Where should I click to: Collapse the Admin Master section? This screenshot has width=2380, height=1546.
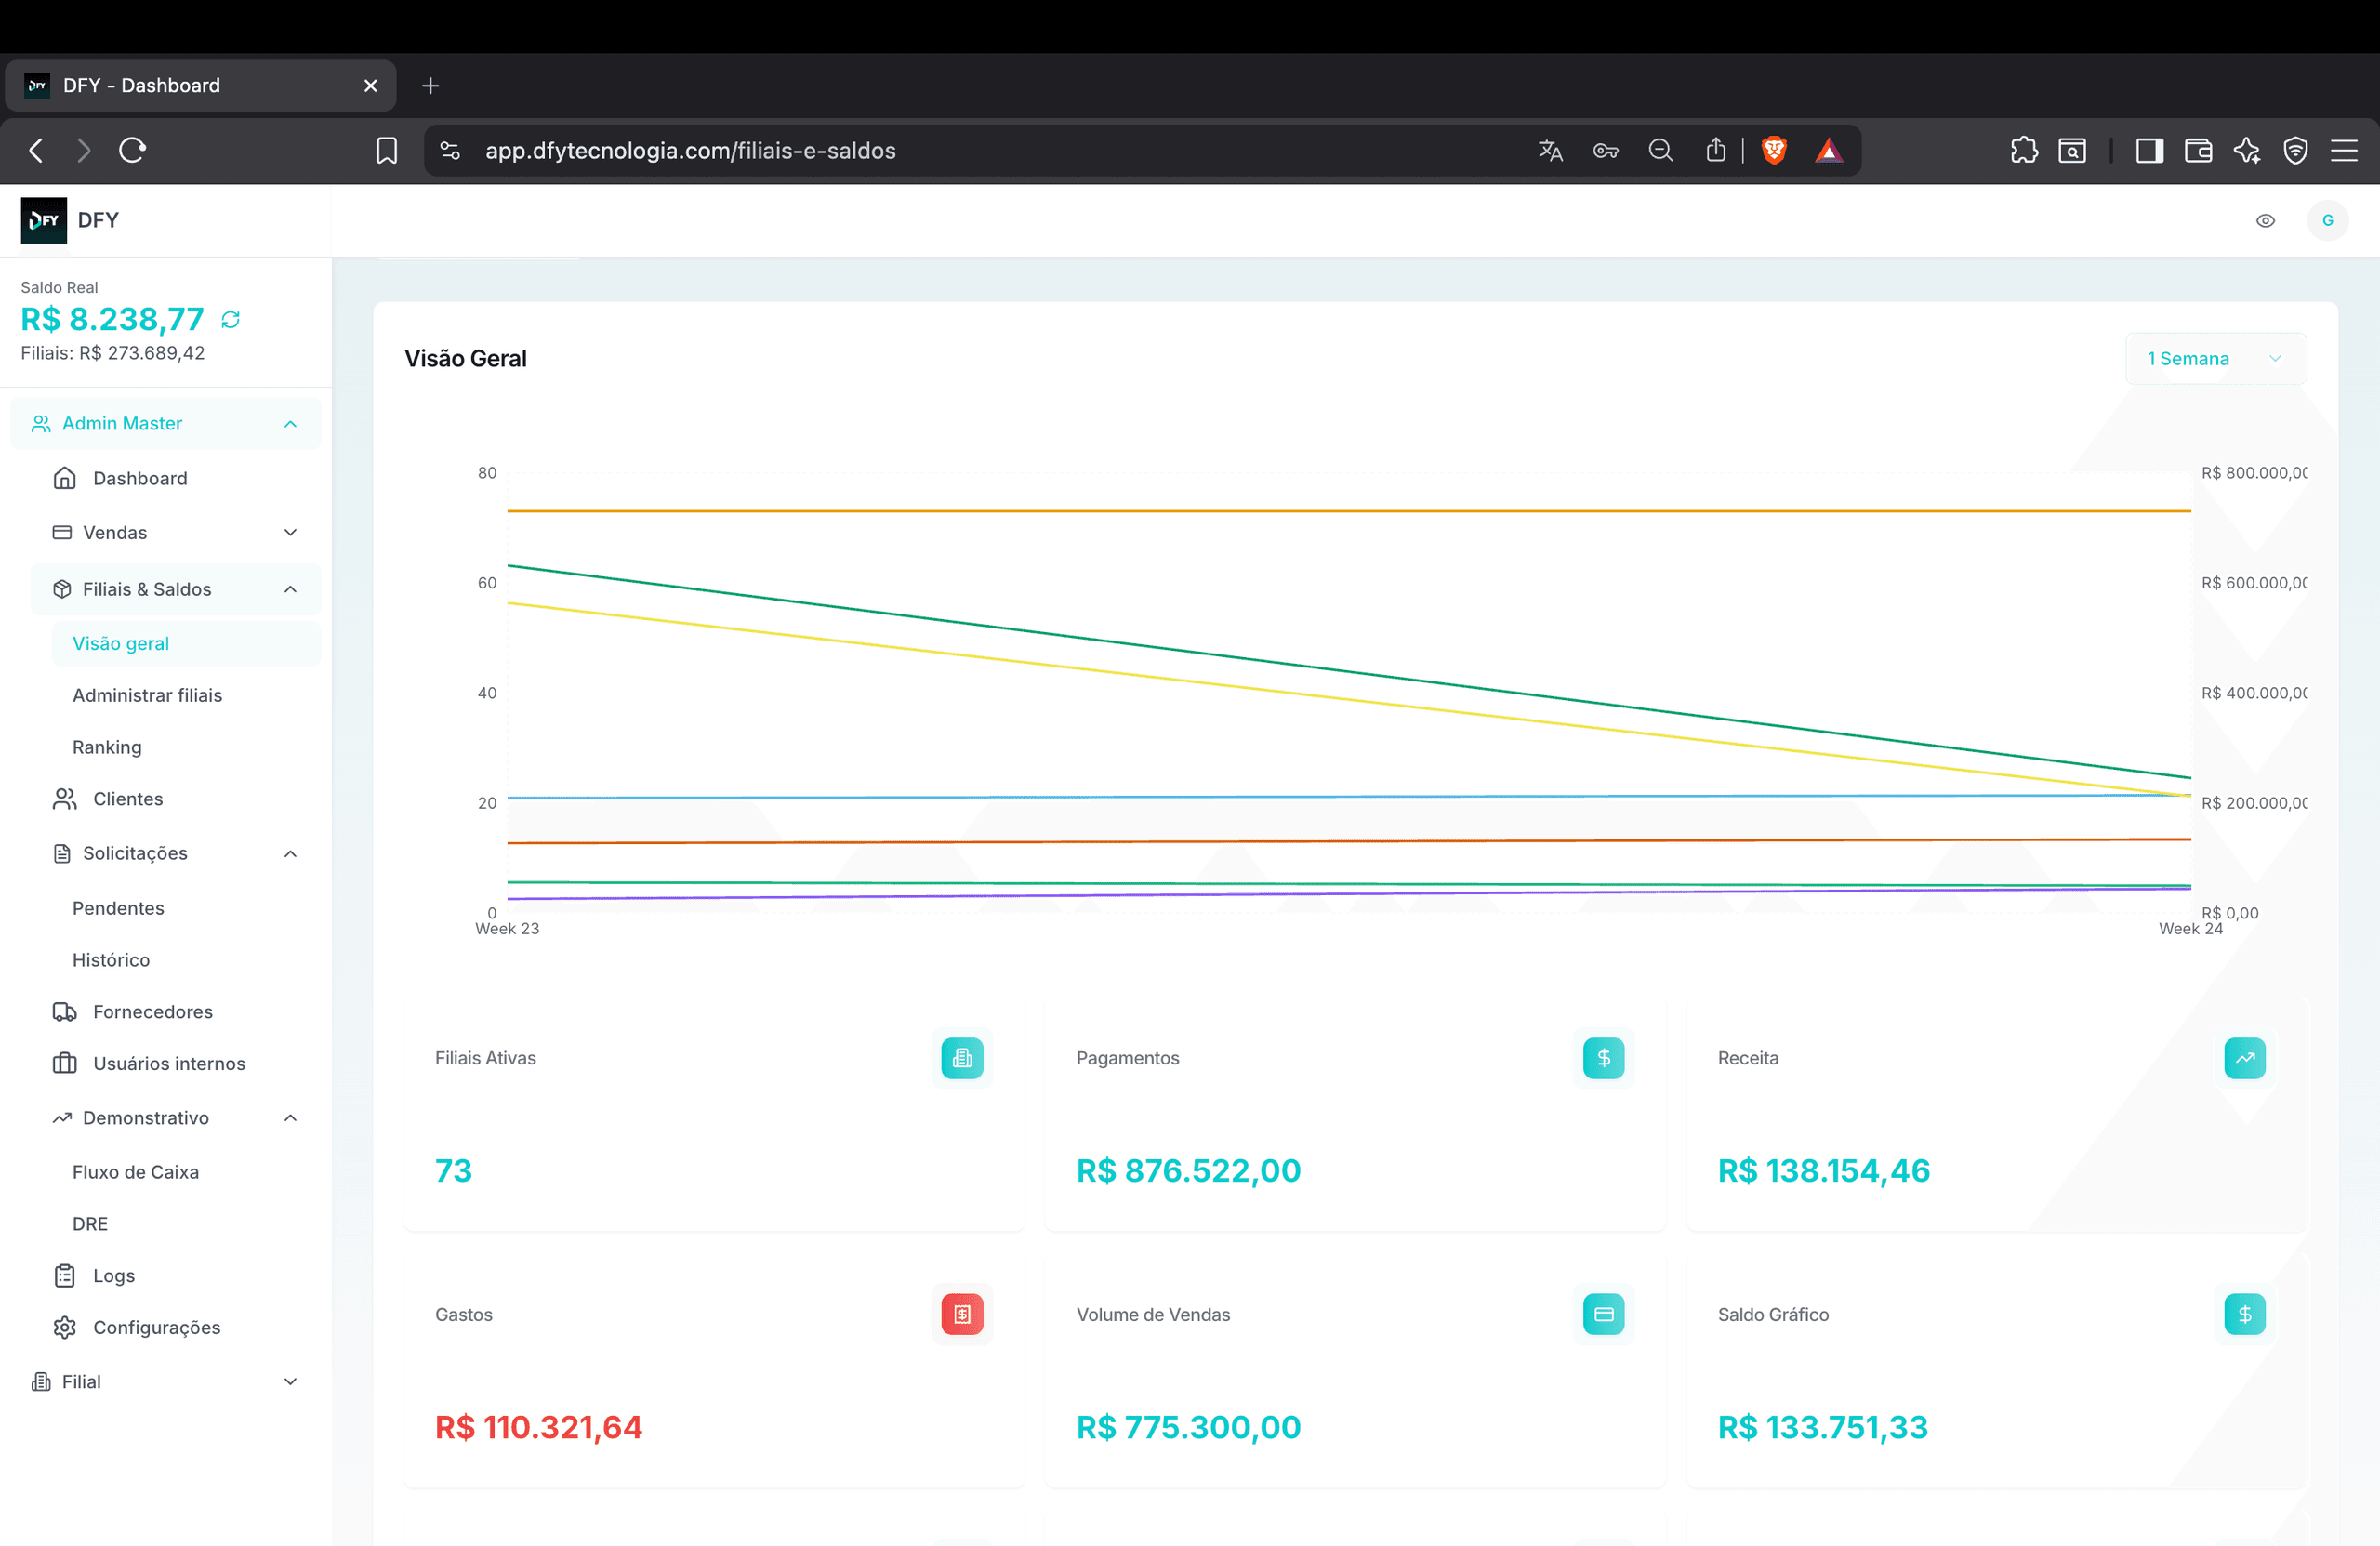[x=166, y=423]
